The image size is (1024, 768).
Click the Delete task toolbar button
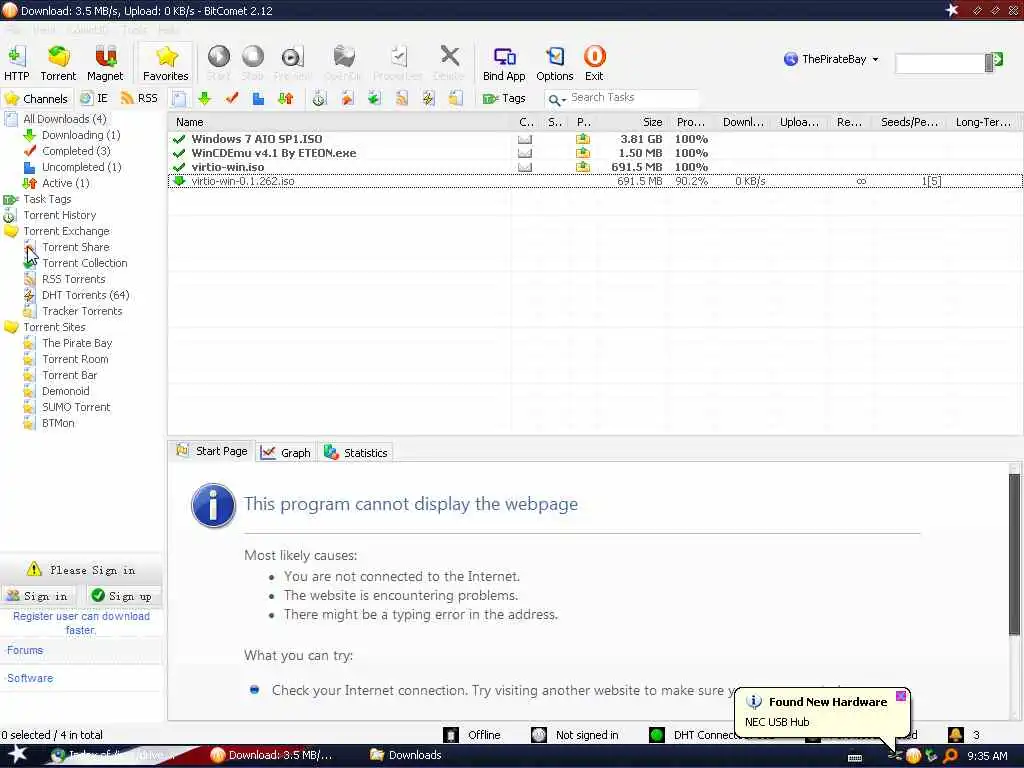(449, 63)
